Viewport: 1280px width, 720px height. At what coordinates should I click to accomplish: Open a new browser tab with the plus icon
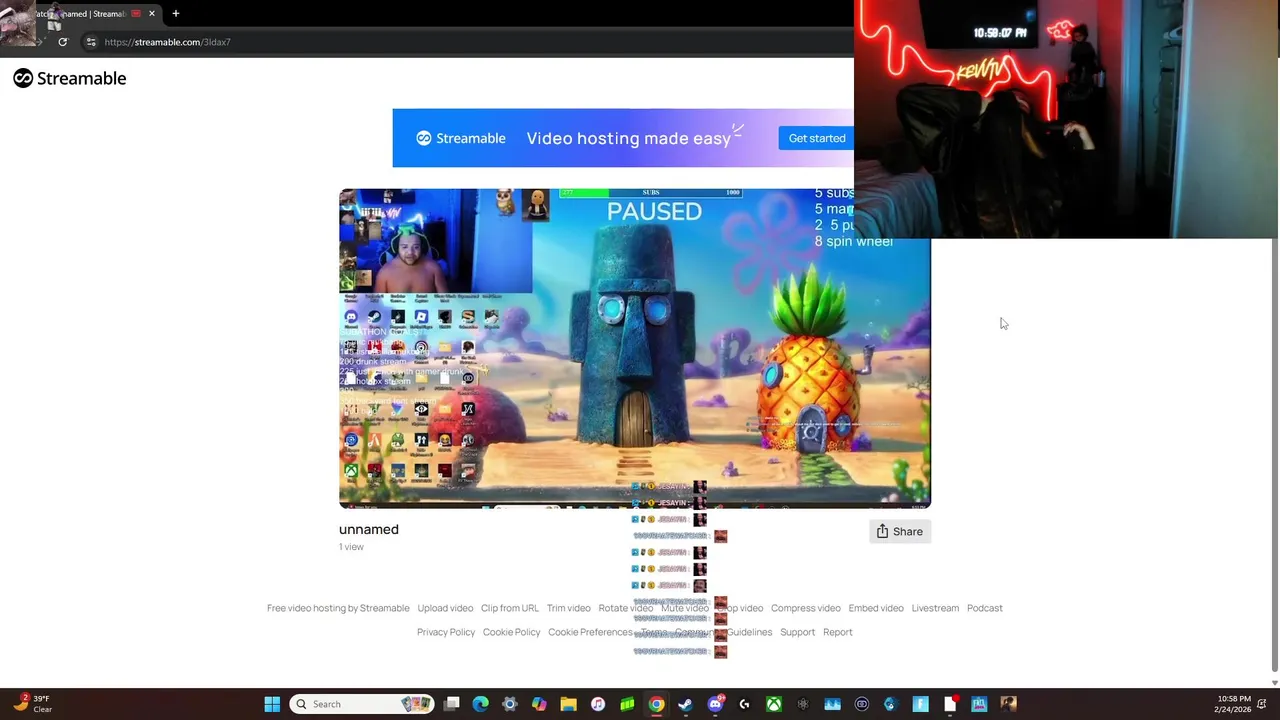[x=175, y=13]
